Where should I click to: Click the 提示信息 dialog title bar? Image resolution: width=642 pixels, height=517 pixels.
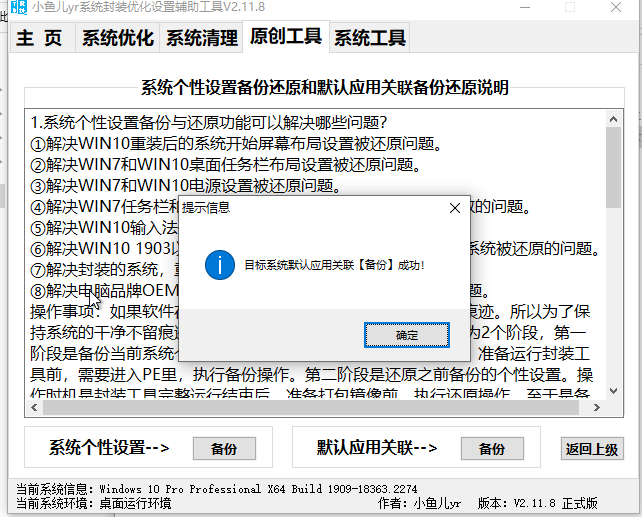click(x=300, y=207)
